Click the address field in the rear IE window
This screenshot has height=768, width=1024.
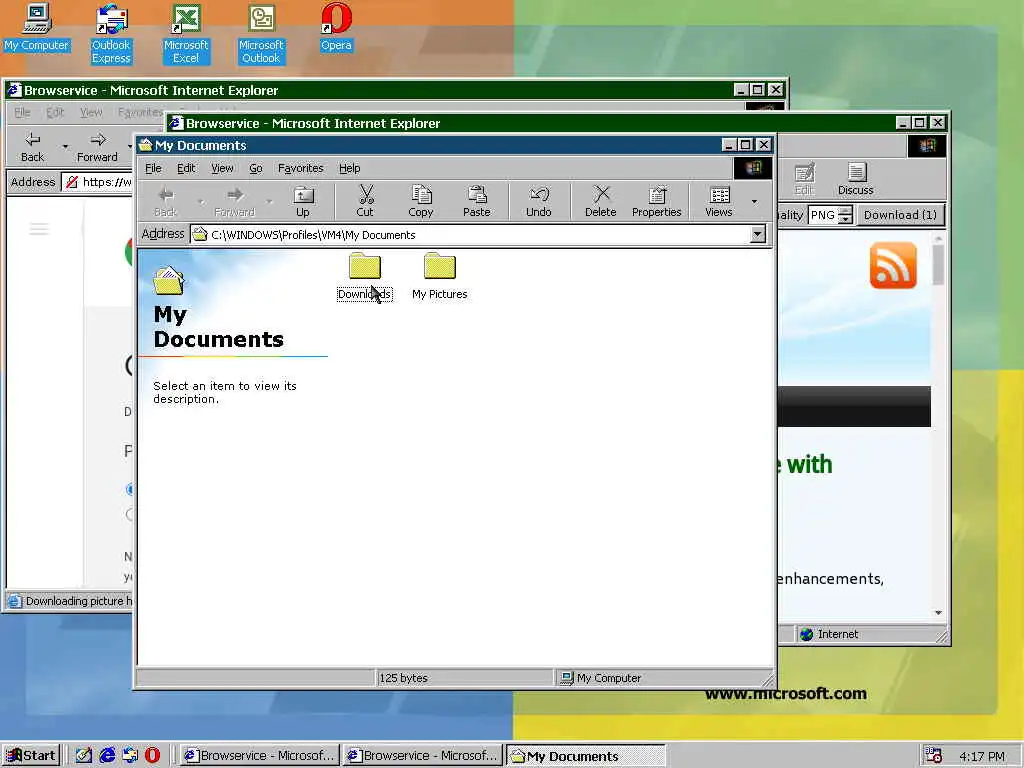(97, 182)
